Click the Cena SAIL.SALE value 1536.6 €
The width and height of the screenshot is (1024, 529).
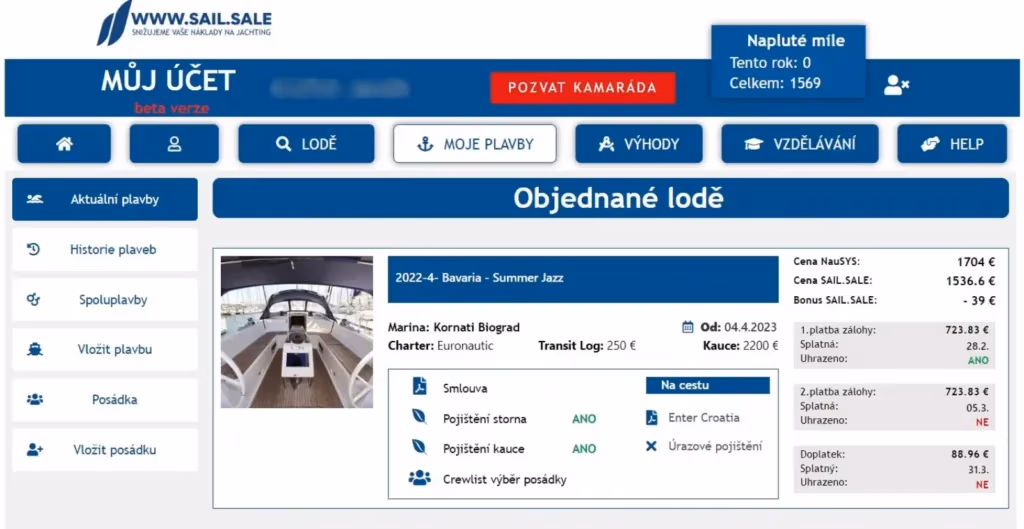point(970,281)
